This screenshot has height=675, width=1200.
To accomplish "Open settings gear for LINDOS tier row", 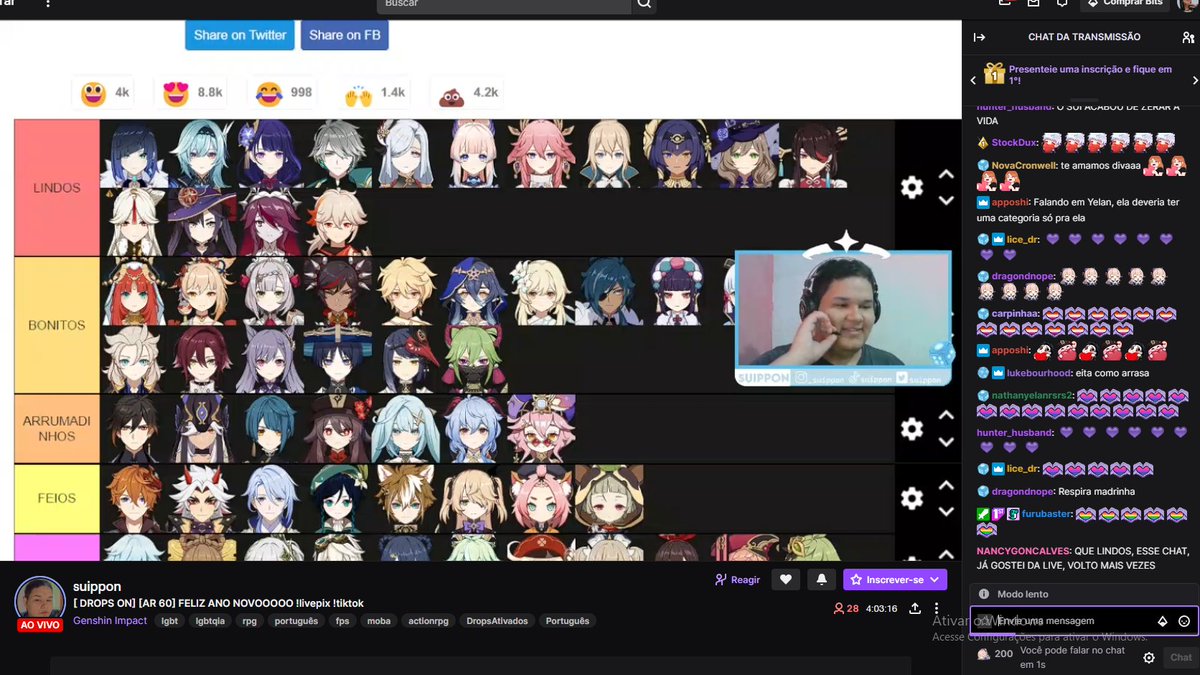I will pos(911,187).
